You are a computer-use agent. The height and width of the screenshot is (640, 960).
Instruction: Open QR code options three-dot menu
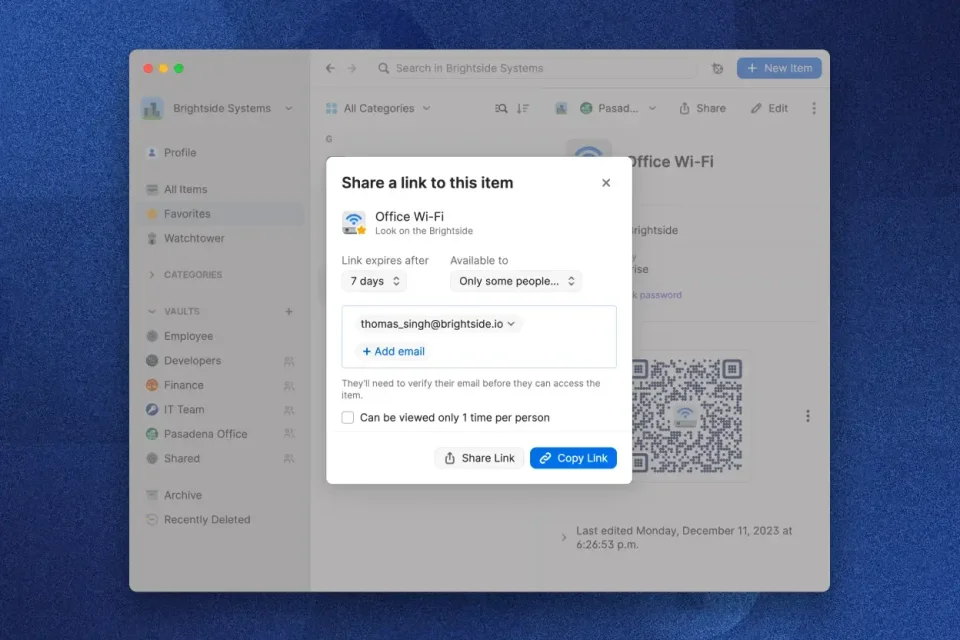[x=808, y=416]
